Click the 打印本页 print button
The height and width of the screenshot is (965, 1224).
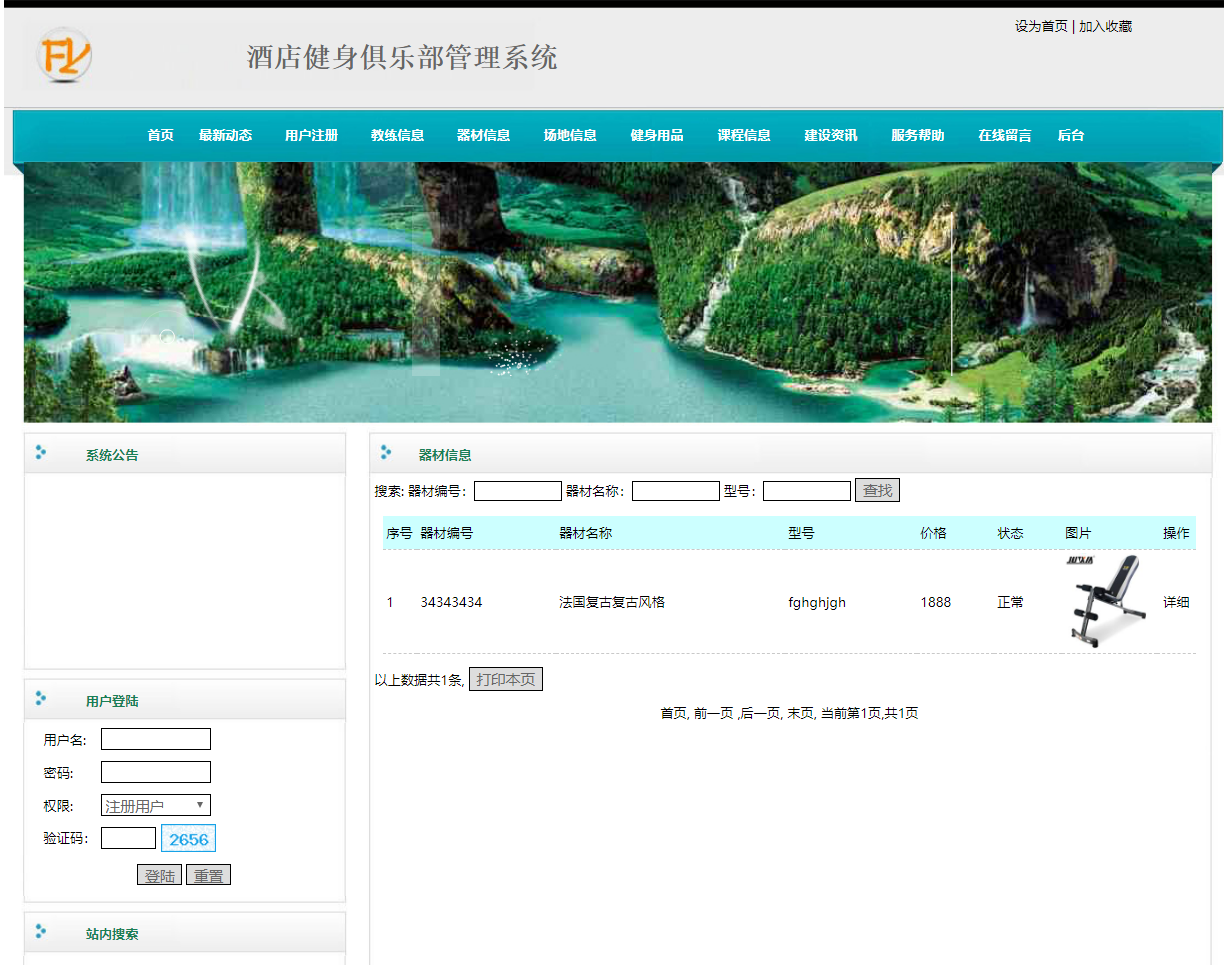tap(506, 679)
